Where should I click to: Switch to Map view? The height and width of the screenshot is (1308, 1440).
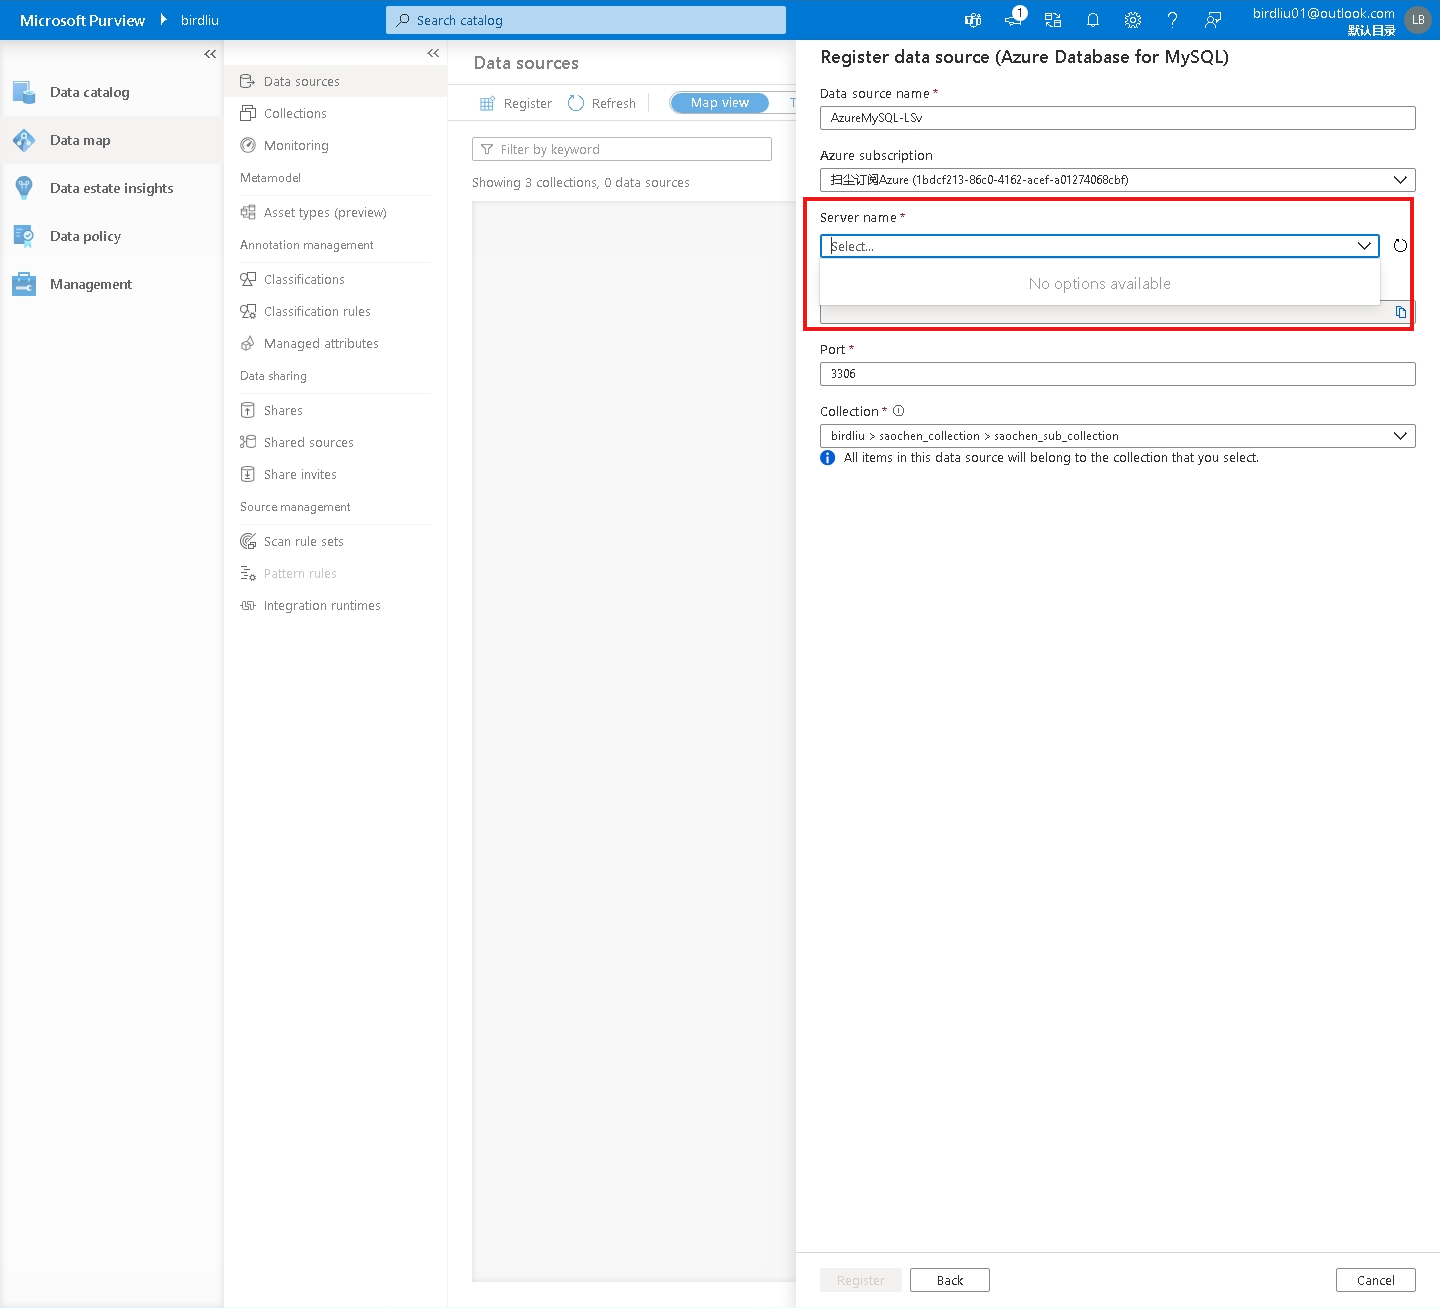718,102
